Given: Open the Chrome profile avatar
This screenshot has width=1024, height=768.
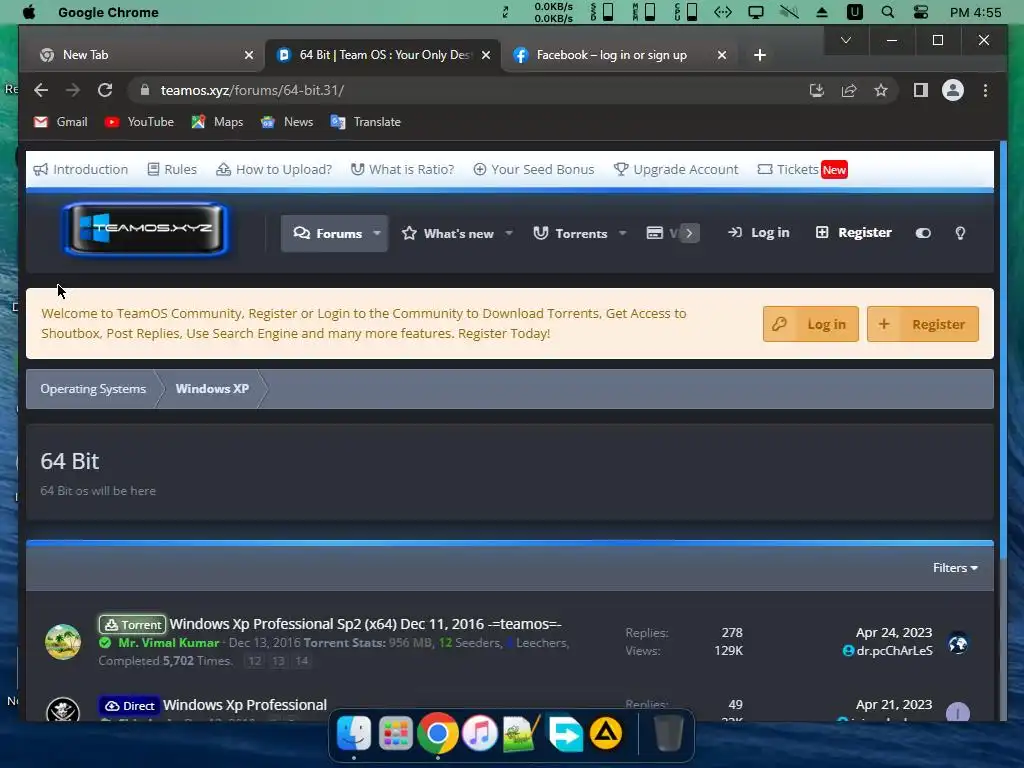Looking at the screenshot, I should 953,90.
